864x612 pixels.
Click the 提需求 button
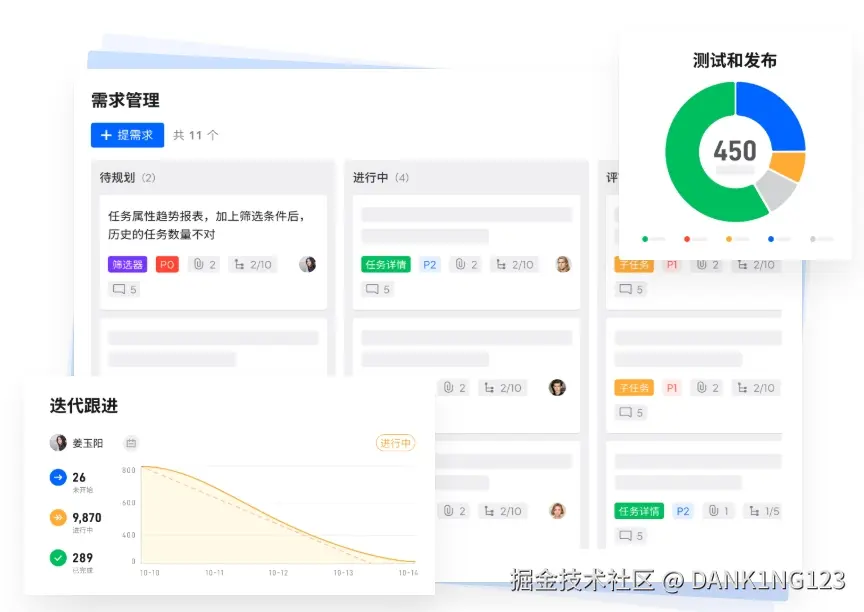pos(127,135)
